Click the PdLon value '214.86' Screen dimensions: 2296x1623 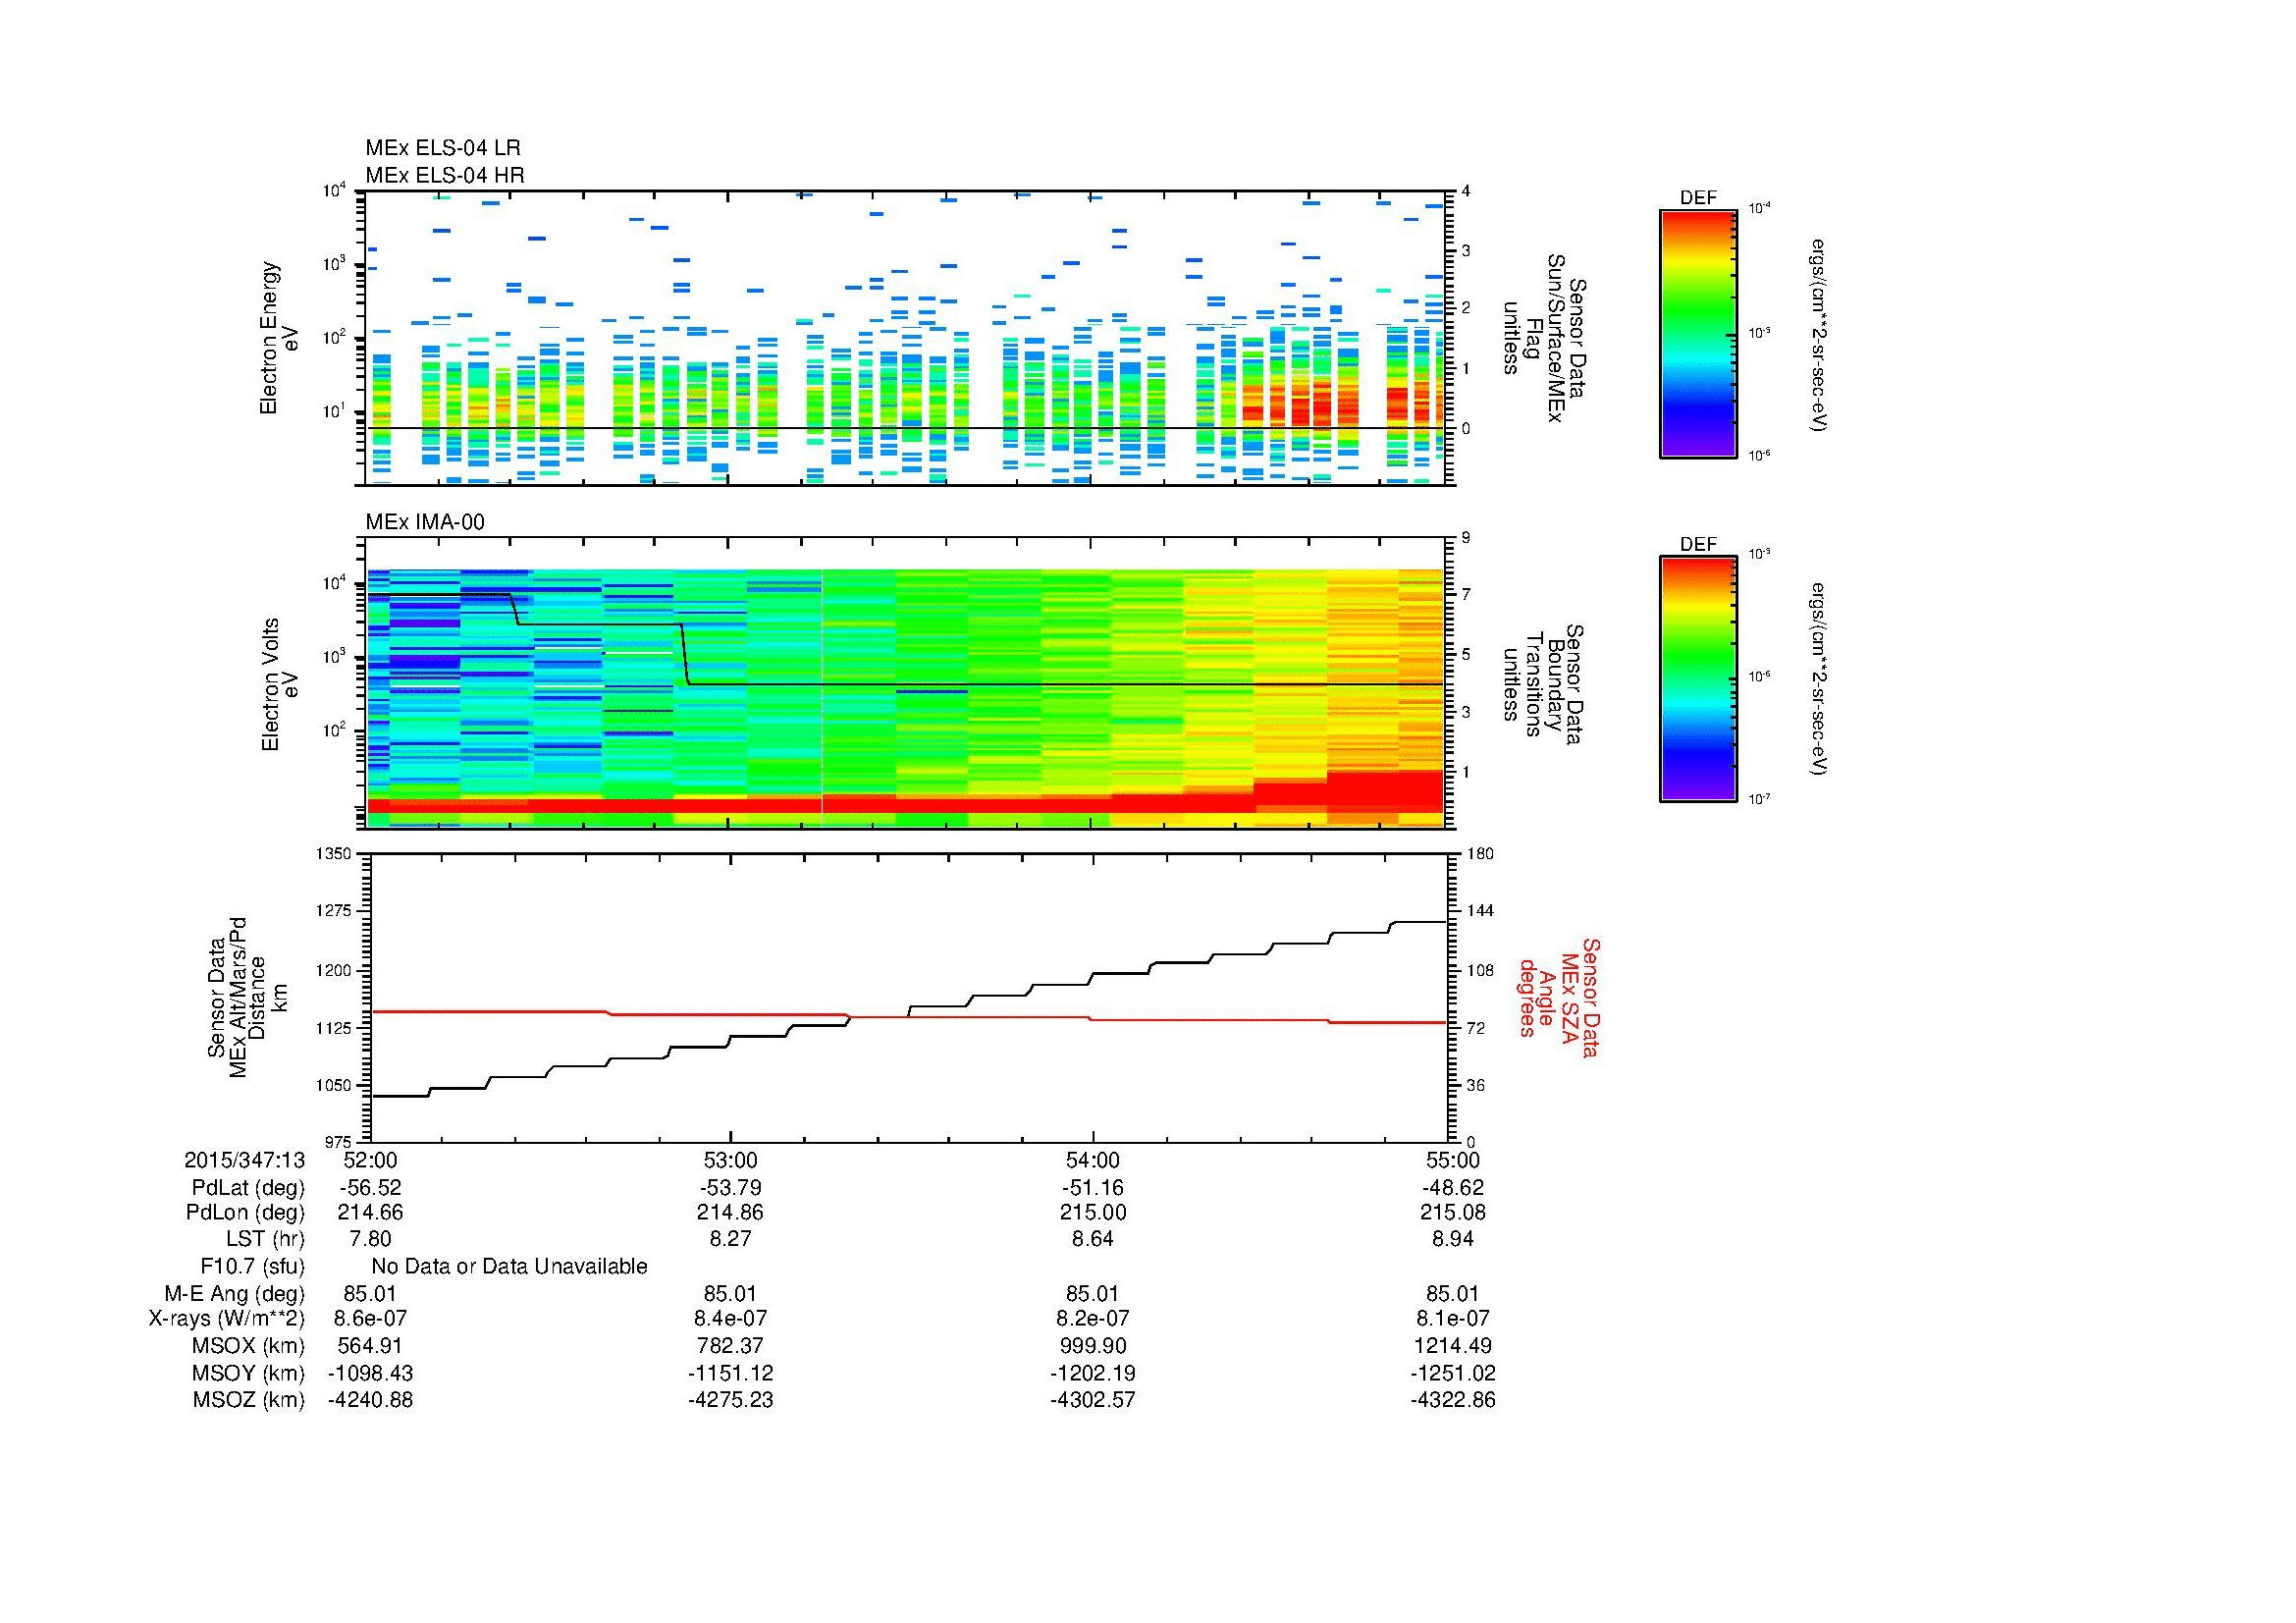point(731,1213)
